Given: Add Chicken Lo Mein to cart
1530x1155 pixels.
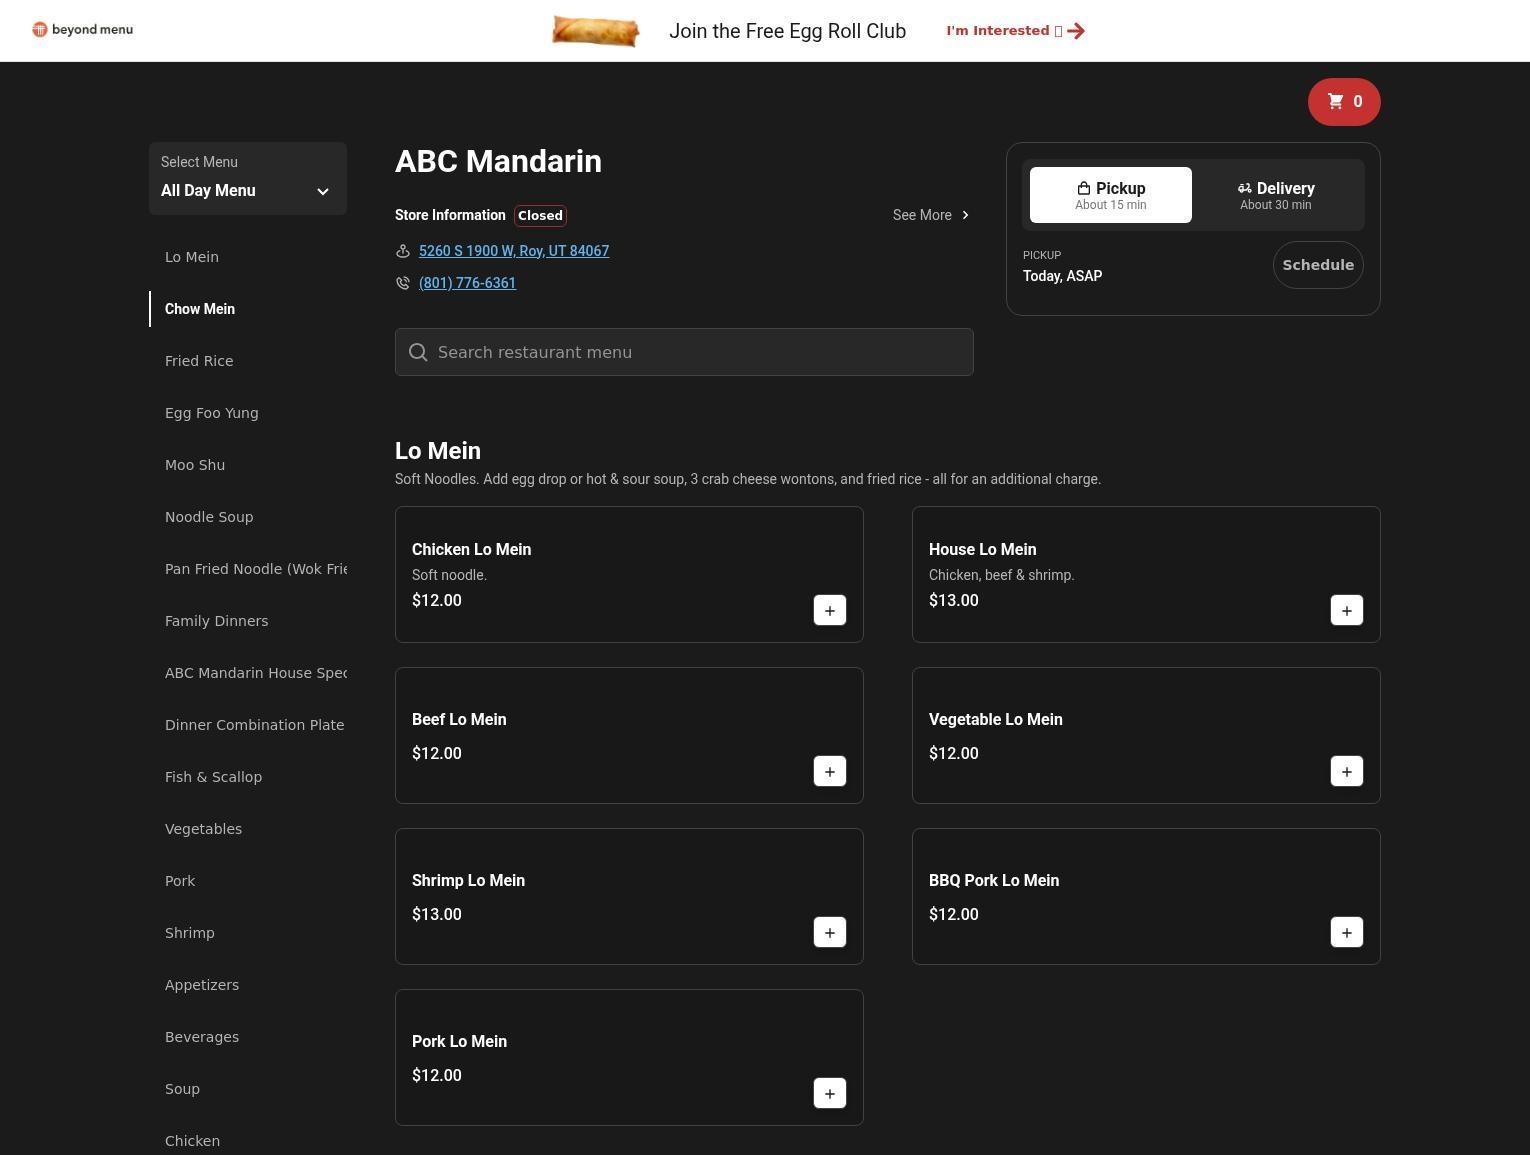Looking at the screenshot, I should pos(829,611).
